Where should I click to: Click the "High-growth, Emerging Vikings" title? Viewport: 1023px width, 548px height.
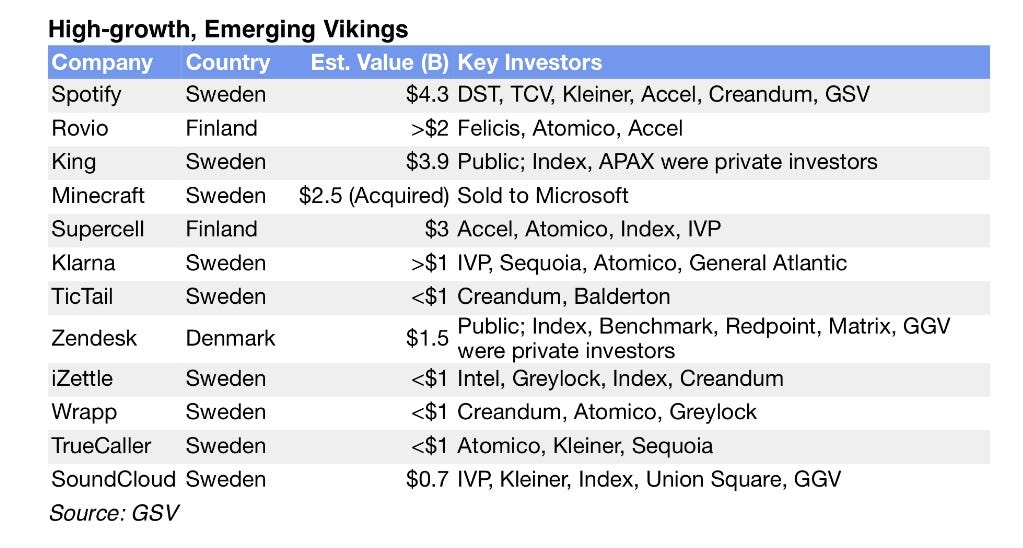pos(229,28)
